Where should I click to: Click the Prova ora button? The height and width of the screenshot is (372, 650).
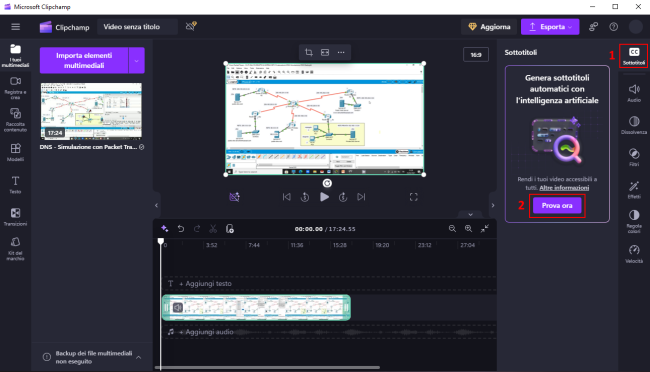(x=557, y=205)
